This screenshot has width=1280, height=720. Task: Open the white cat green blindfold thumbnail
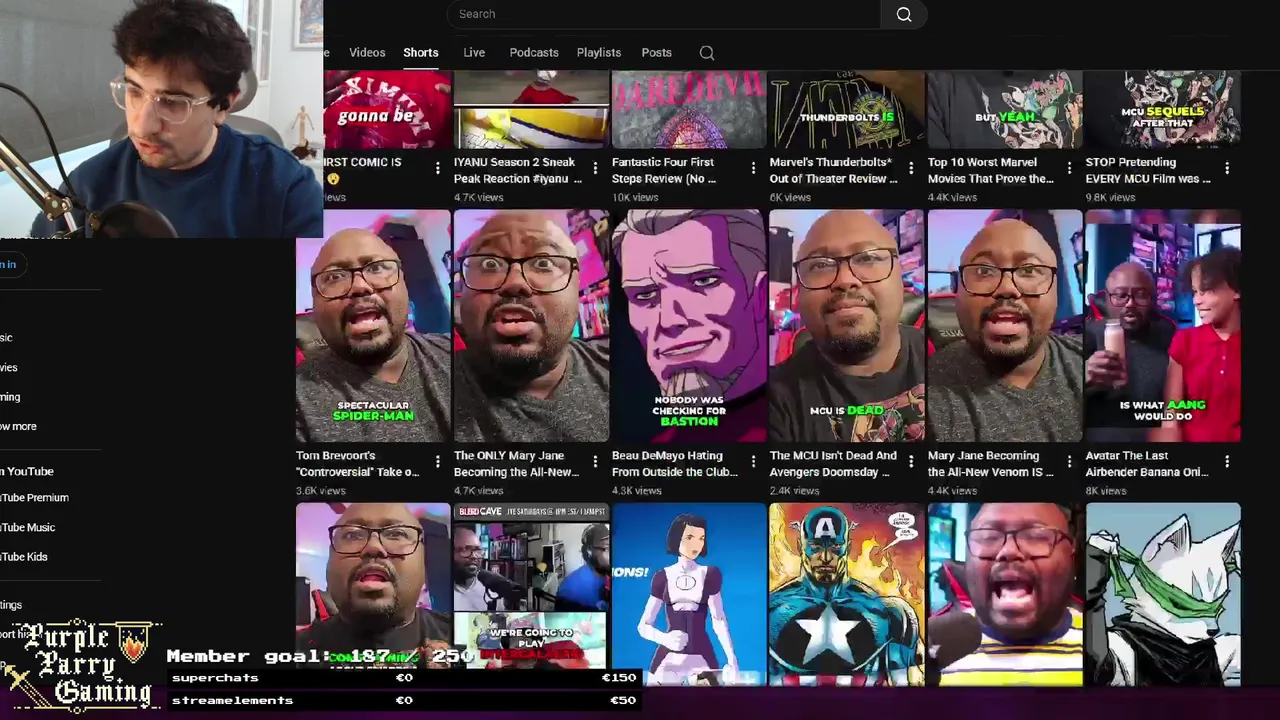[x=1163, y=594]
